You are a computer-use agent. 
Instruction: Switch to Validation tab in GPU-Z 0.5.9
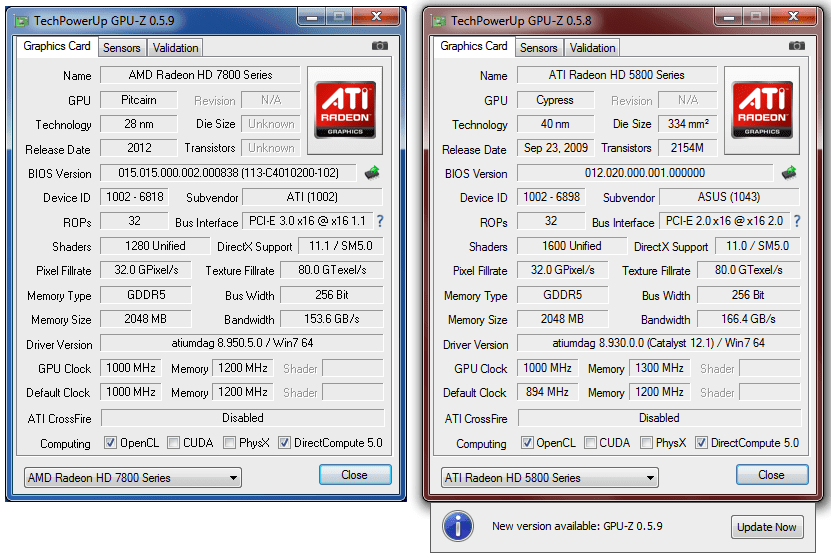[x=175, y=48]
